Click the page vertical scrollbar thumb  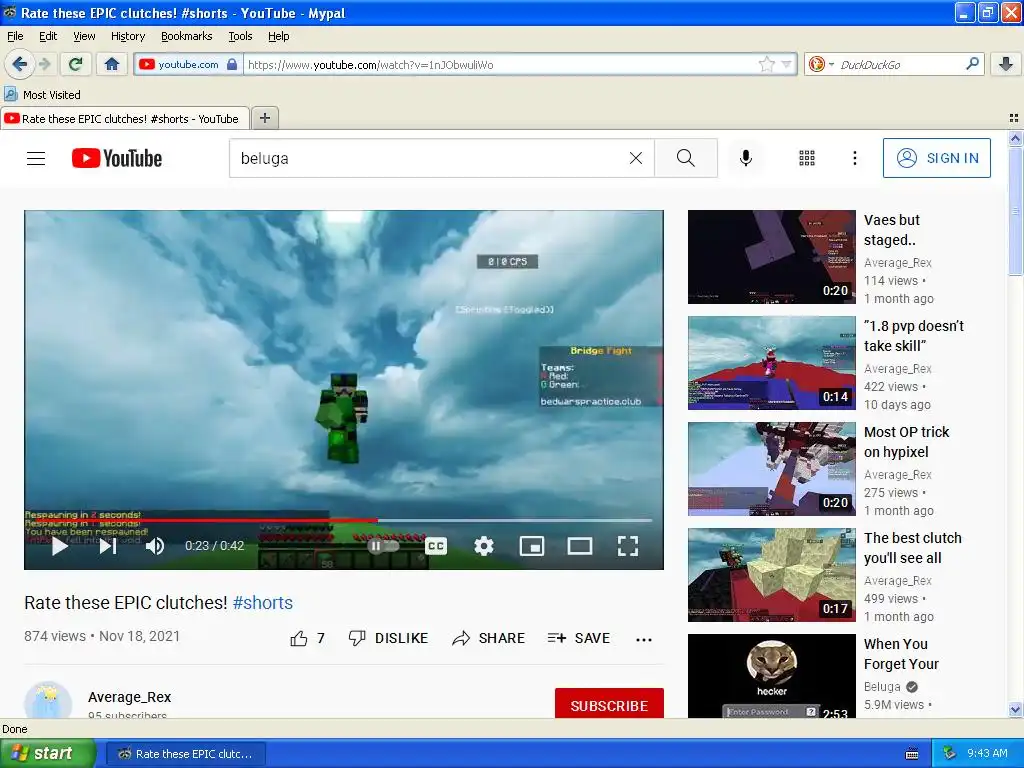[x=1014, y=211]
